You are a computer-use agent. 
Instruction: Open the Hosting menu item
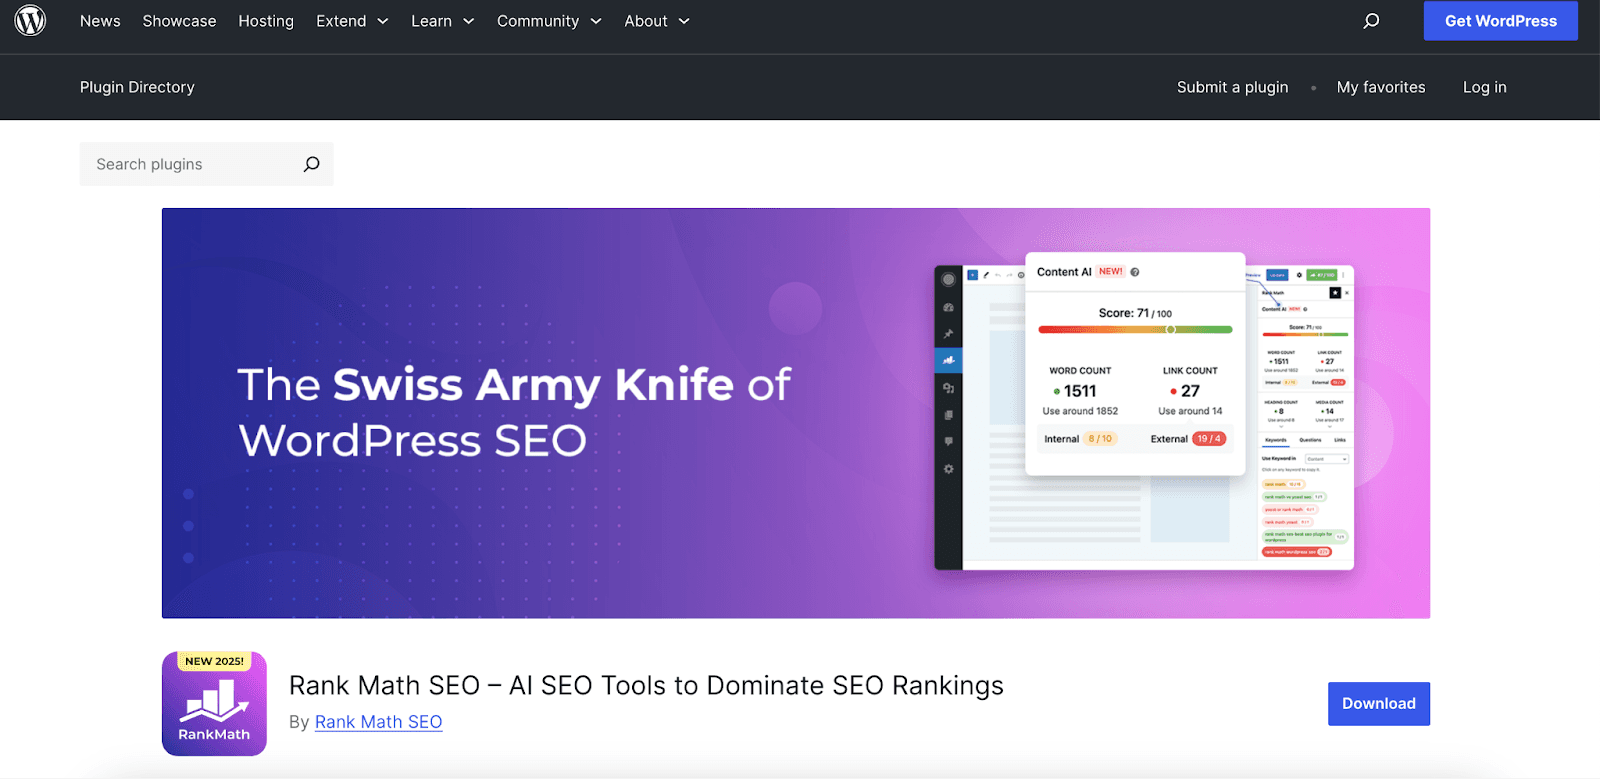266,21
